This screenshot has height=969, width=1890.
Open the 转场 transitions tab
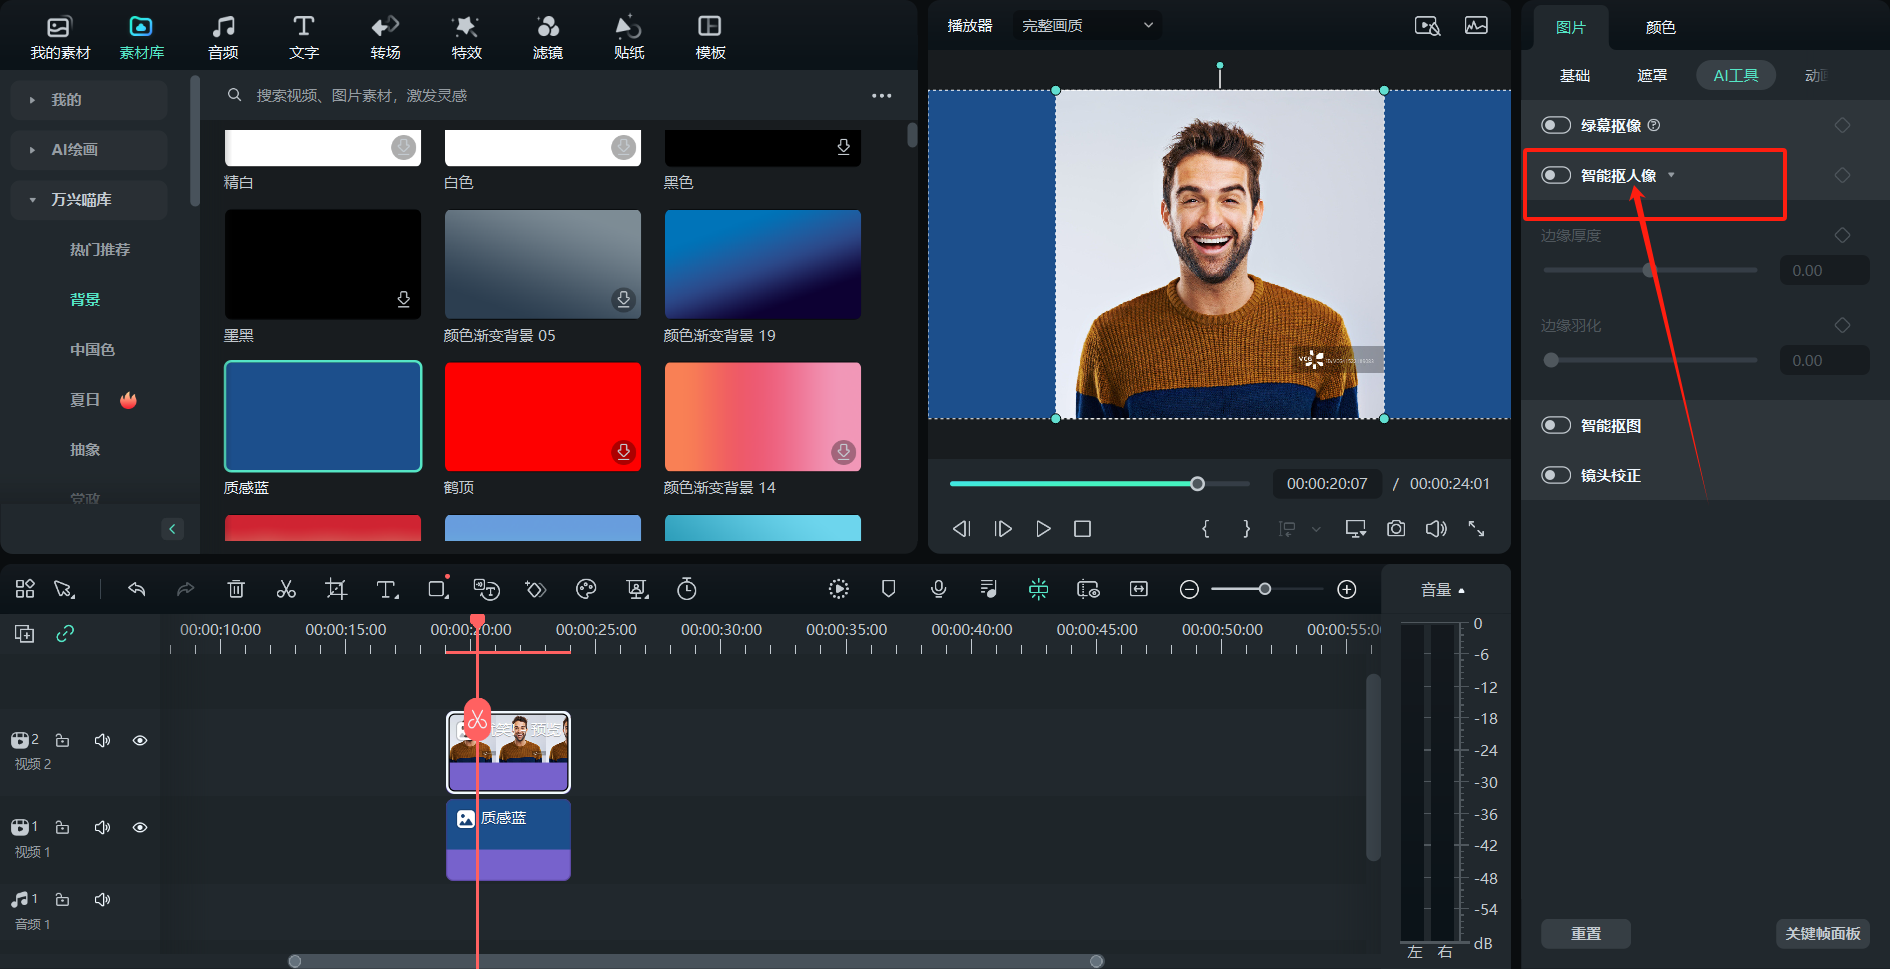385,37
